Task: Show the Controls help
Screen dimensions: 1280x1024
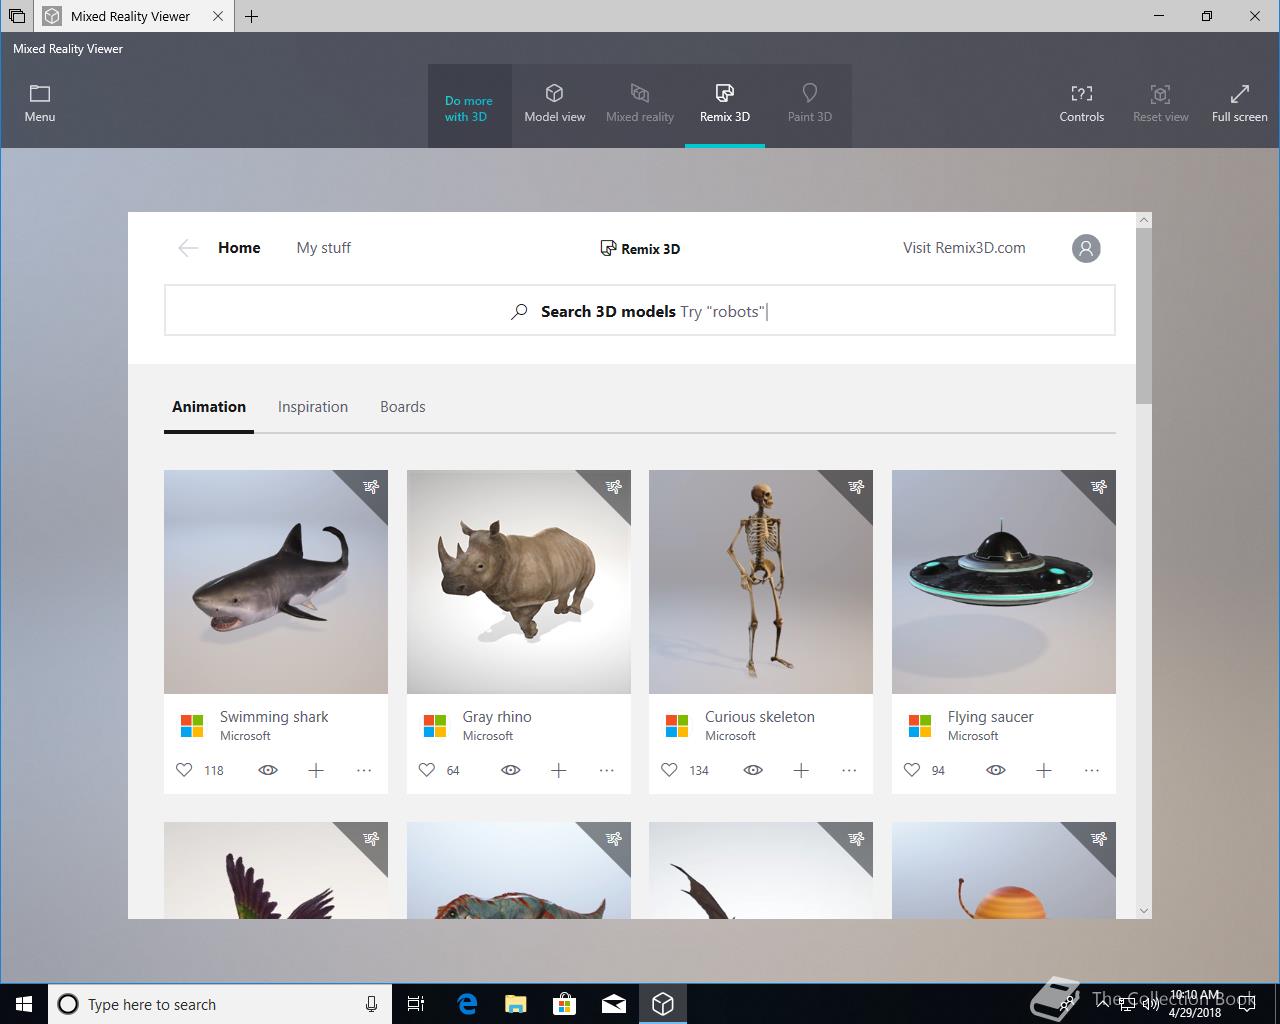Action: click(1082, 104)
